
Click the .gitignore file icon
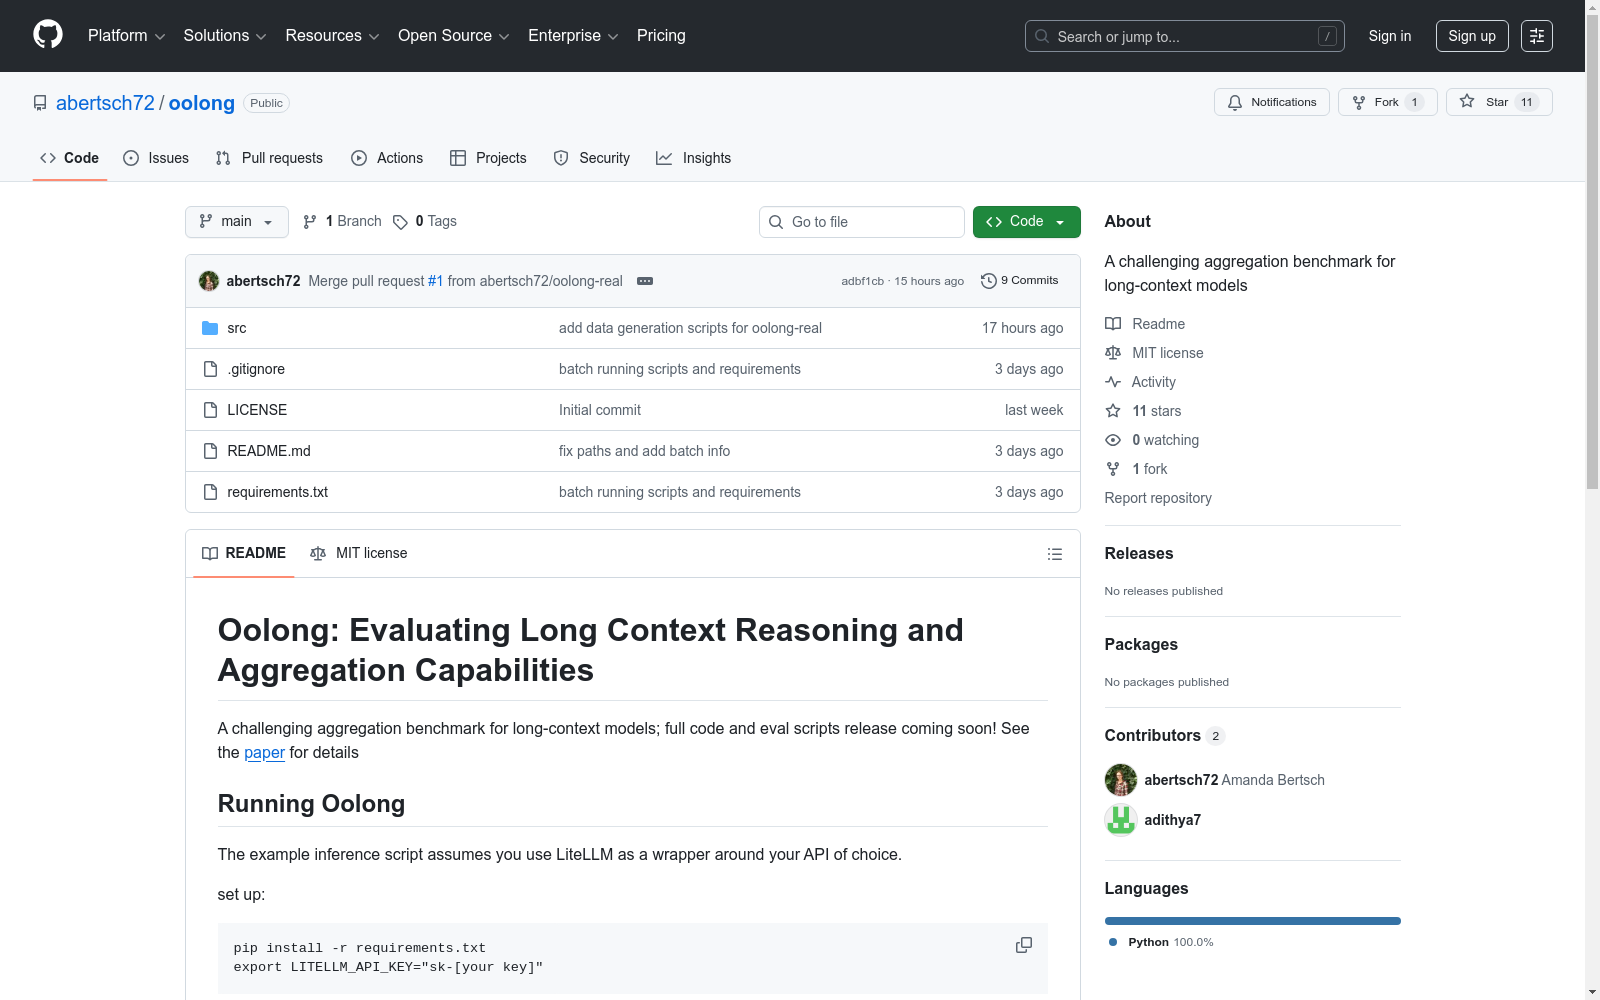[210, 369]
